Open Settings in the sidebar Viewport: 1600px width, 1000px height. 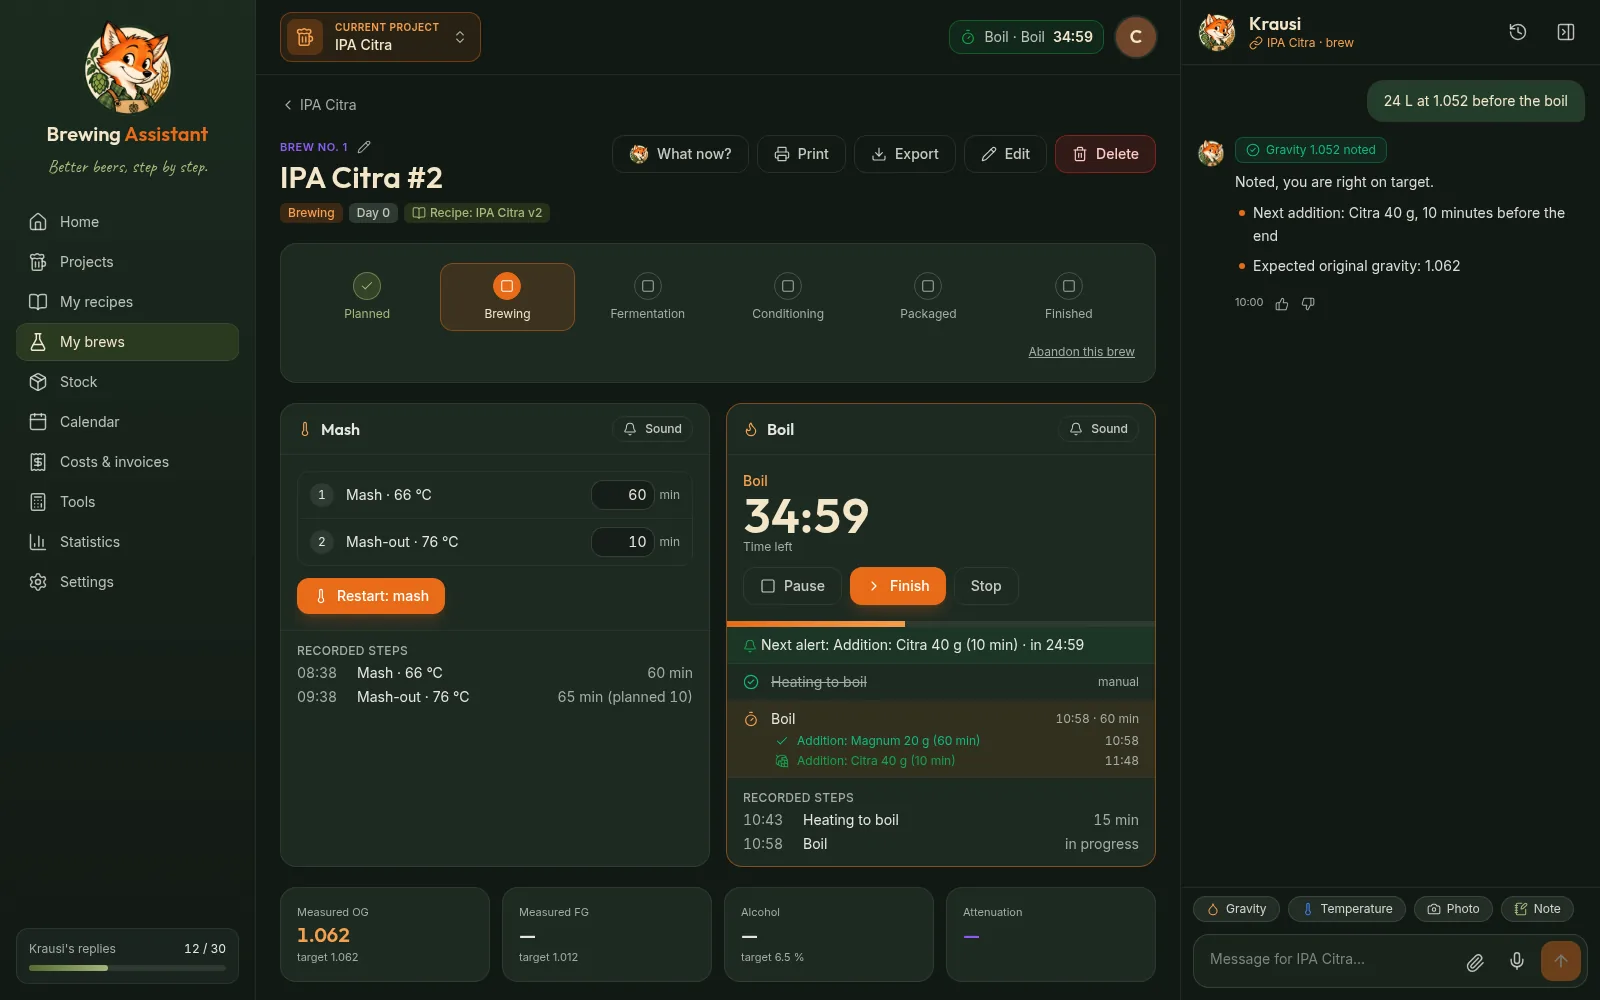pos(127,582)
